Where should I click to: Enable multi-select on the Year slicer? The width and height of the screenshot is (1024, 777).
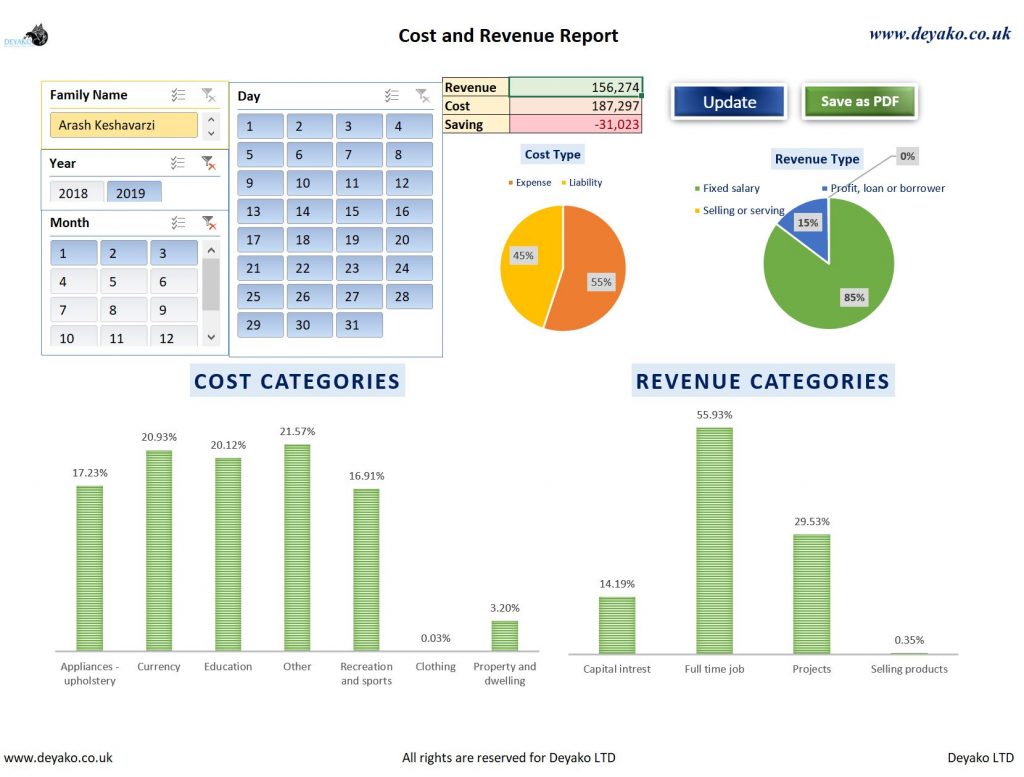[x=179, y=162]
